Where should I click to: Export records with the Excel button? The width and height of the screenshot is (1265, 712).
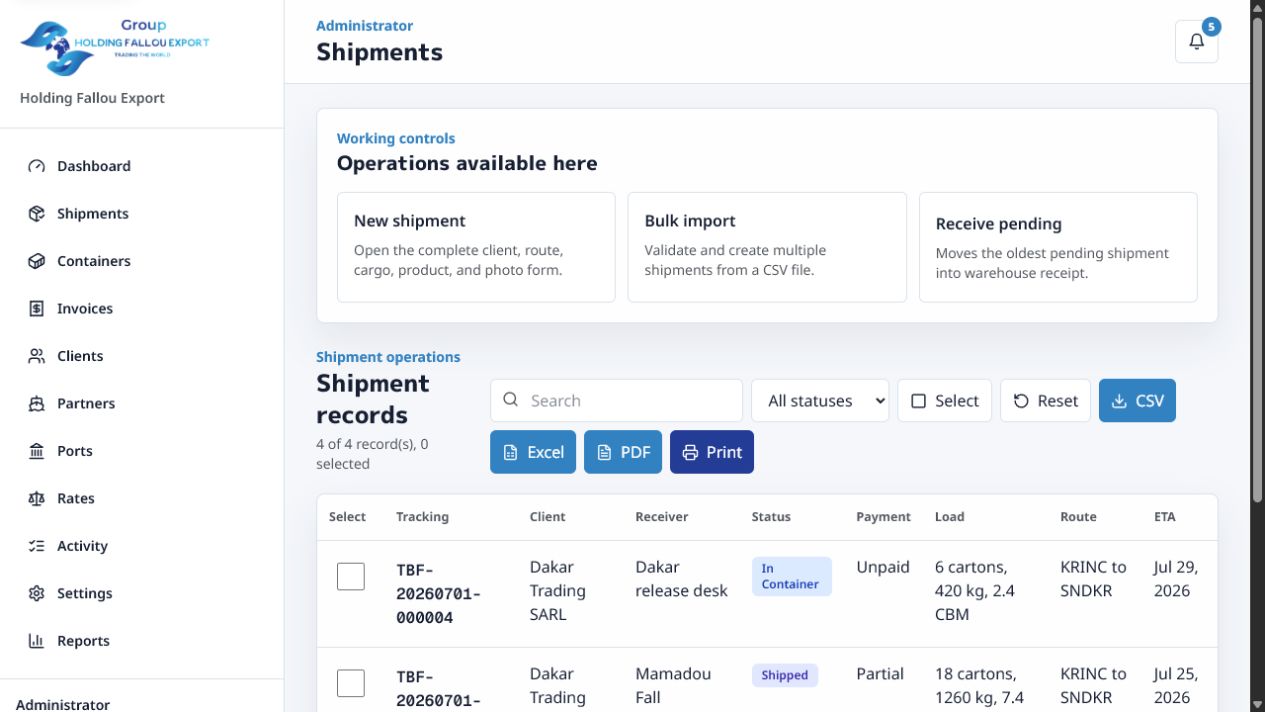[533, 452]
